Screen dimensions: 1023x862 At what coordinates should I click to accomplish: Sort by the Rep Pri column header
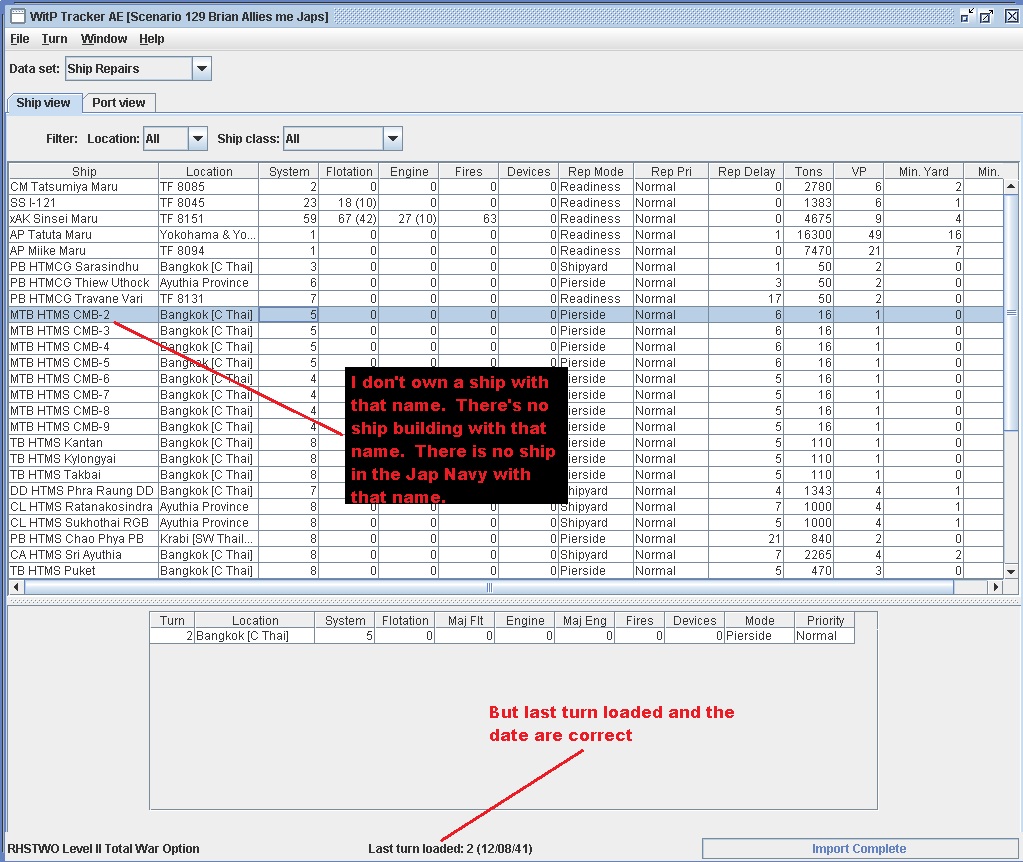point(671,171)
